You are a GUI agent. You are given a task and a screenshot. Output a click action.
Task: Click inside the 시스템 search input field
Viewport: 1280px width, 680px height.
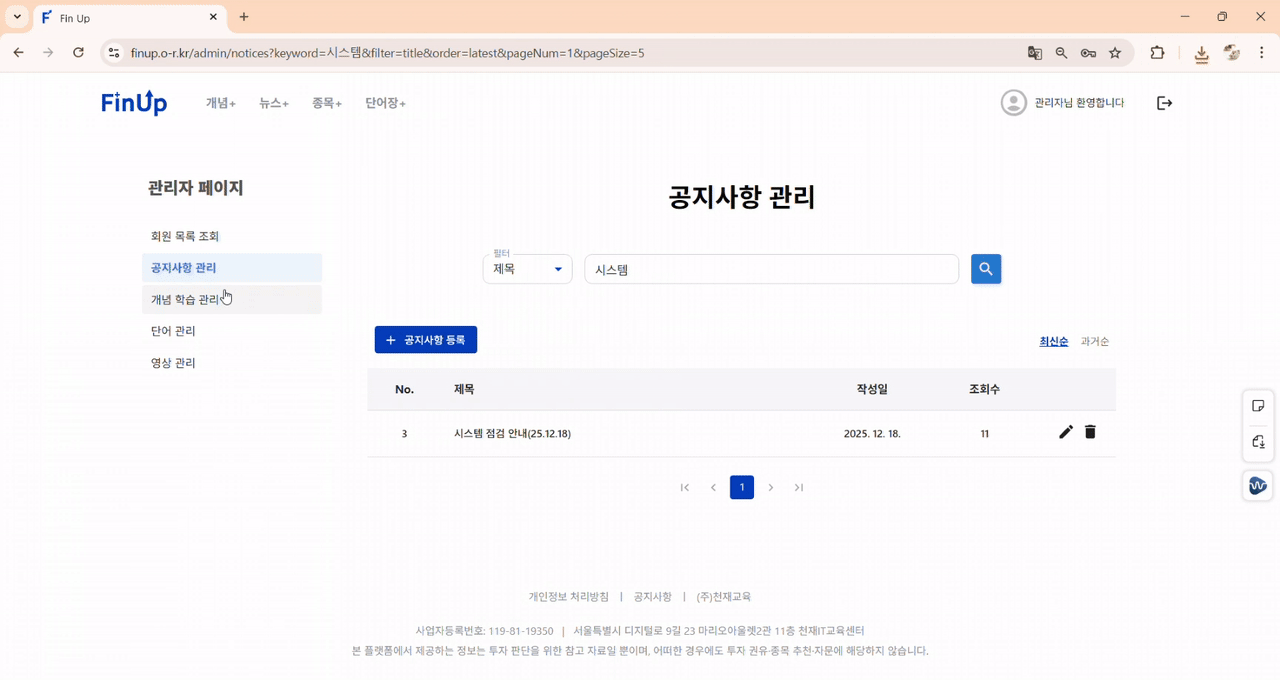click(770, 268)
